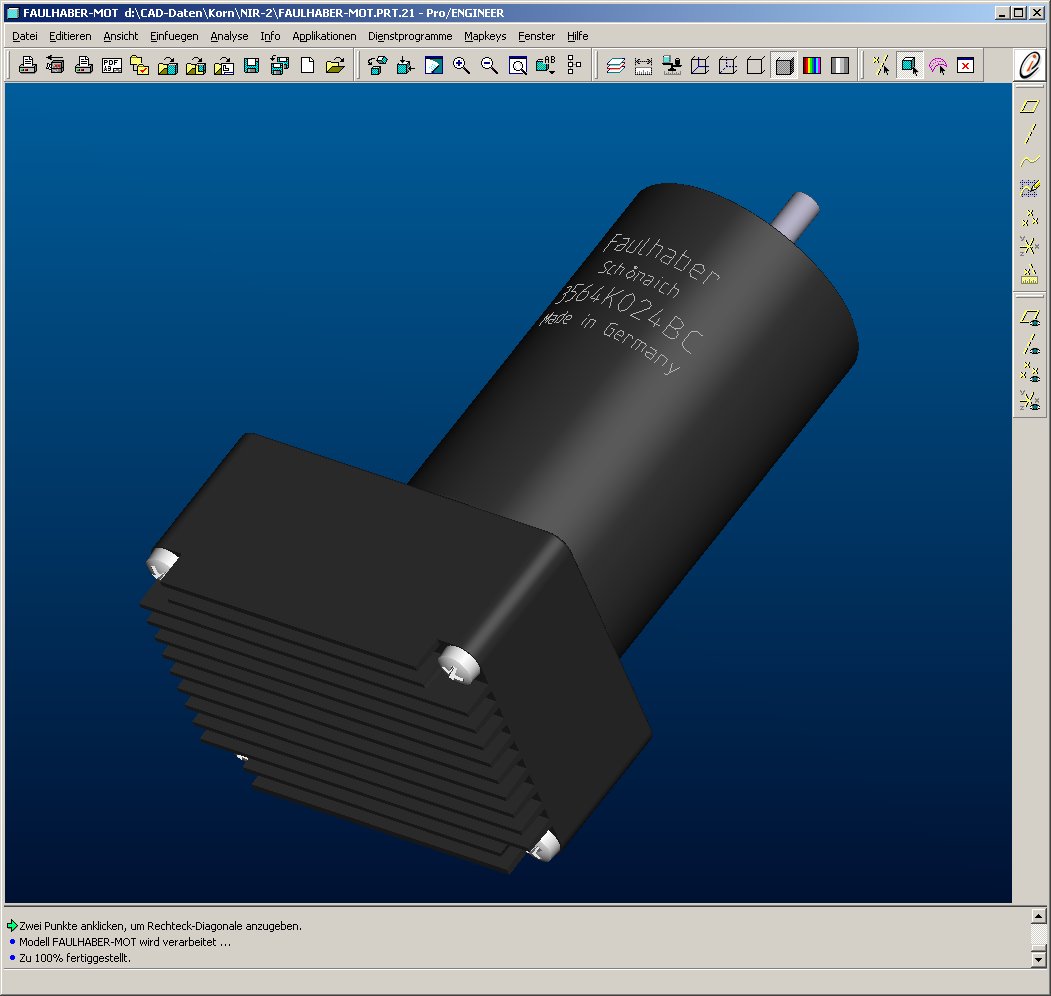Click the analysis ruler datum tool
Image resolution: width=1051 pixels, height=996 pixels.
(x=1030, y=273)
